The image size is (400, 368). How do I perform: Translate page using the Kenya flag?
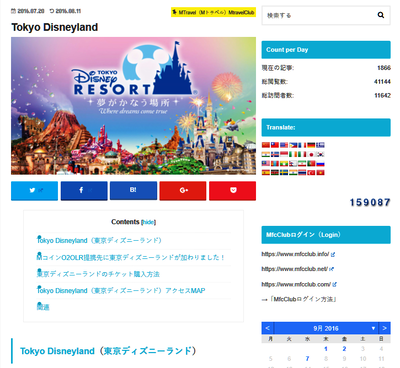pos(275,172)
